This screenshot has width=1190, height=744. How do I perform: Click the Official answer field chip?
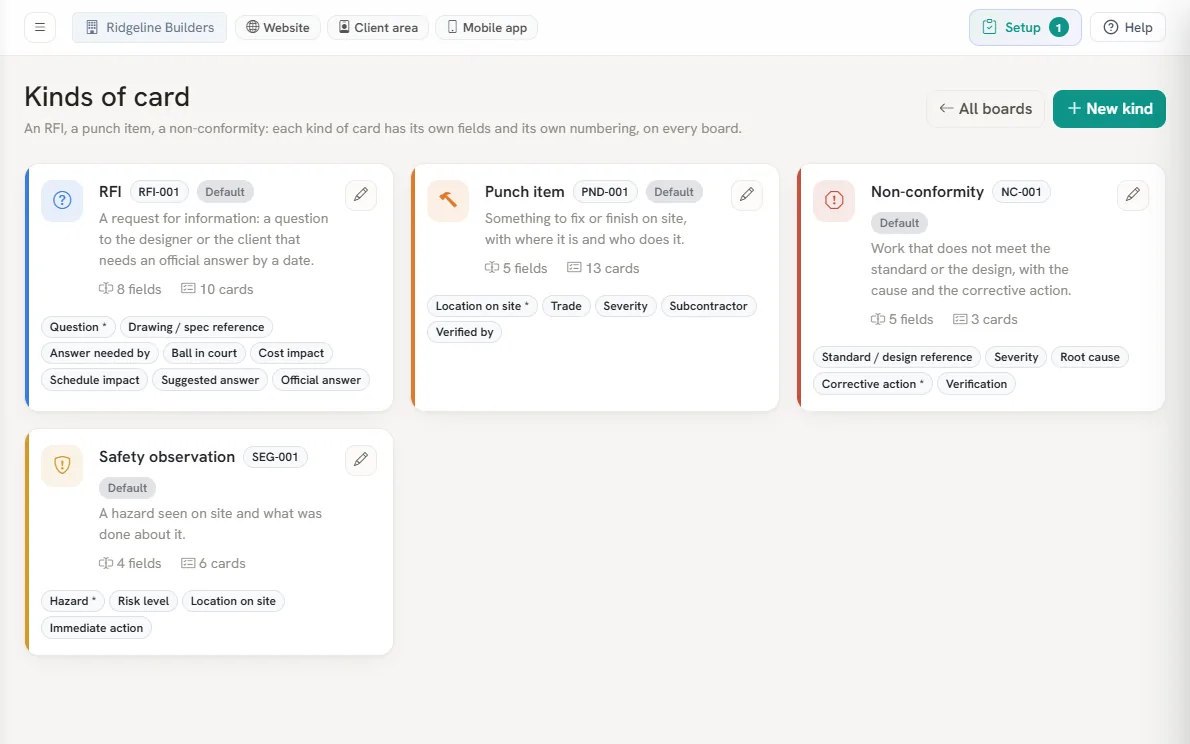click(321, 380)
